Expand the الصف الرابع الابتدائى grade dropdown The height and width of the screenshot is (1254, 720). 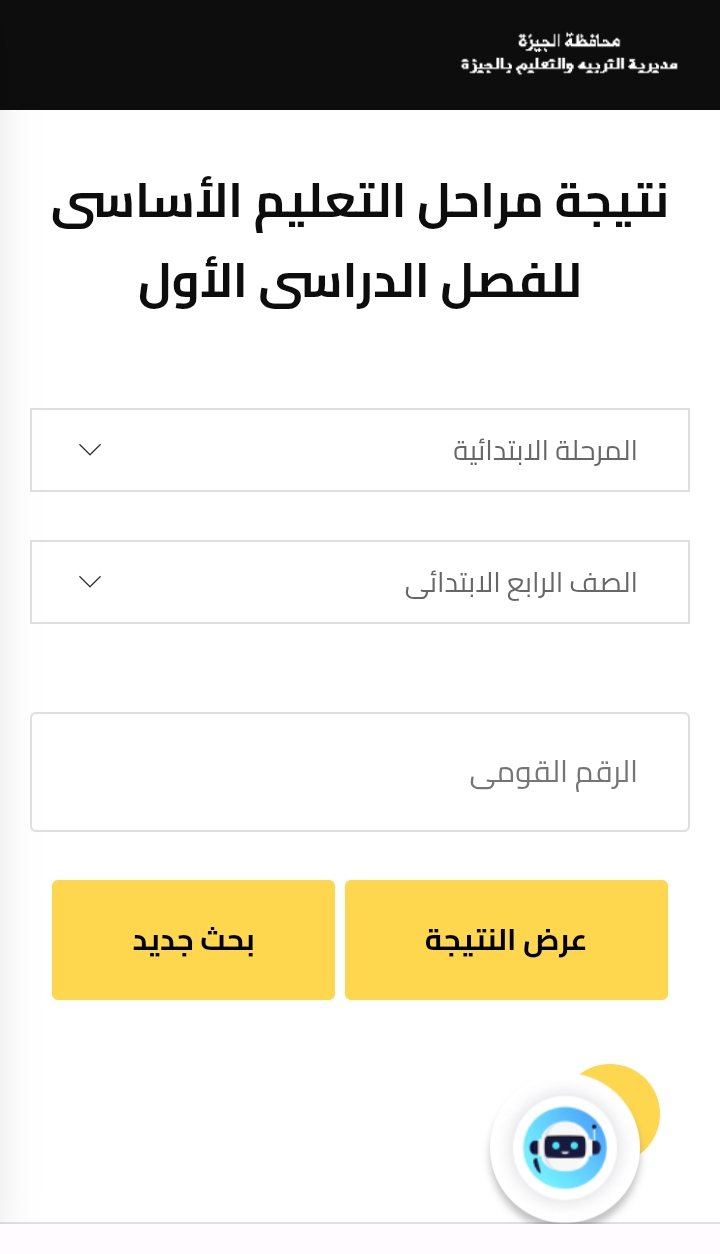pos(360,582)
